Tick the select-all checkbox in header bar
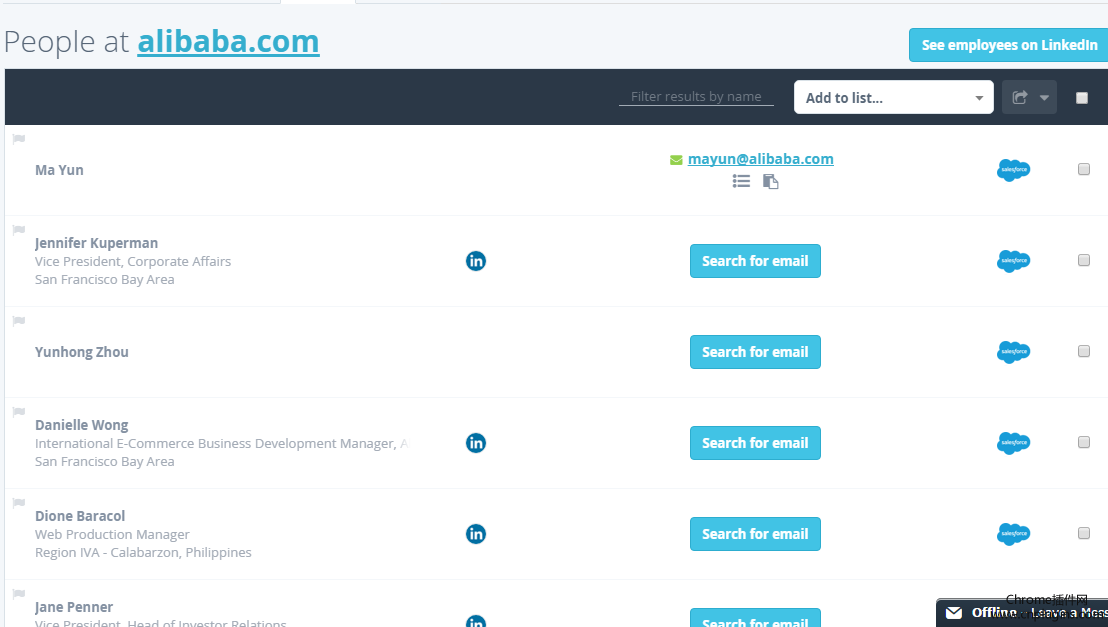Screen dimensions: 1108x627 (x=1082, y=98)
